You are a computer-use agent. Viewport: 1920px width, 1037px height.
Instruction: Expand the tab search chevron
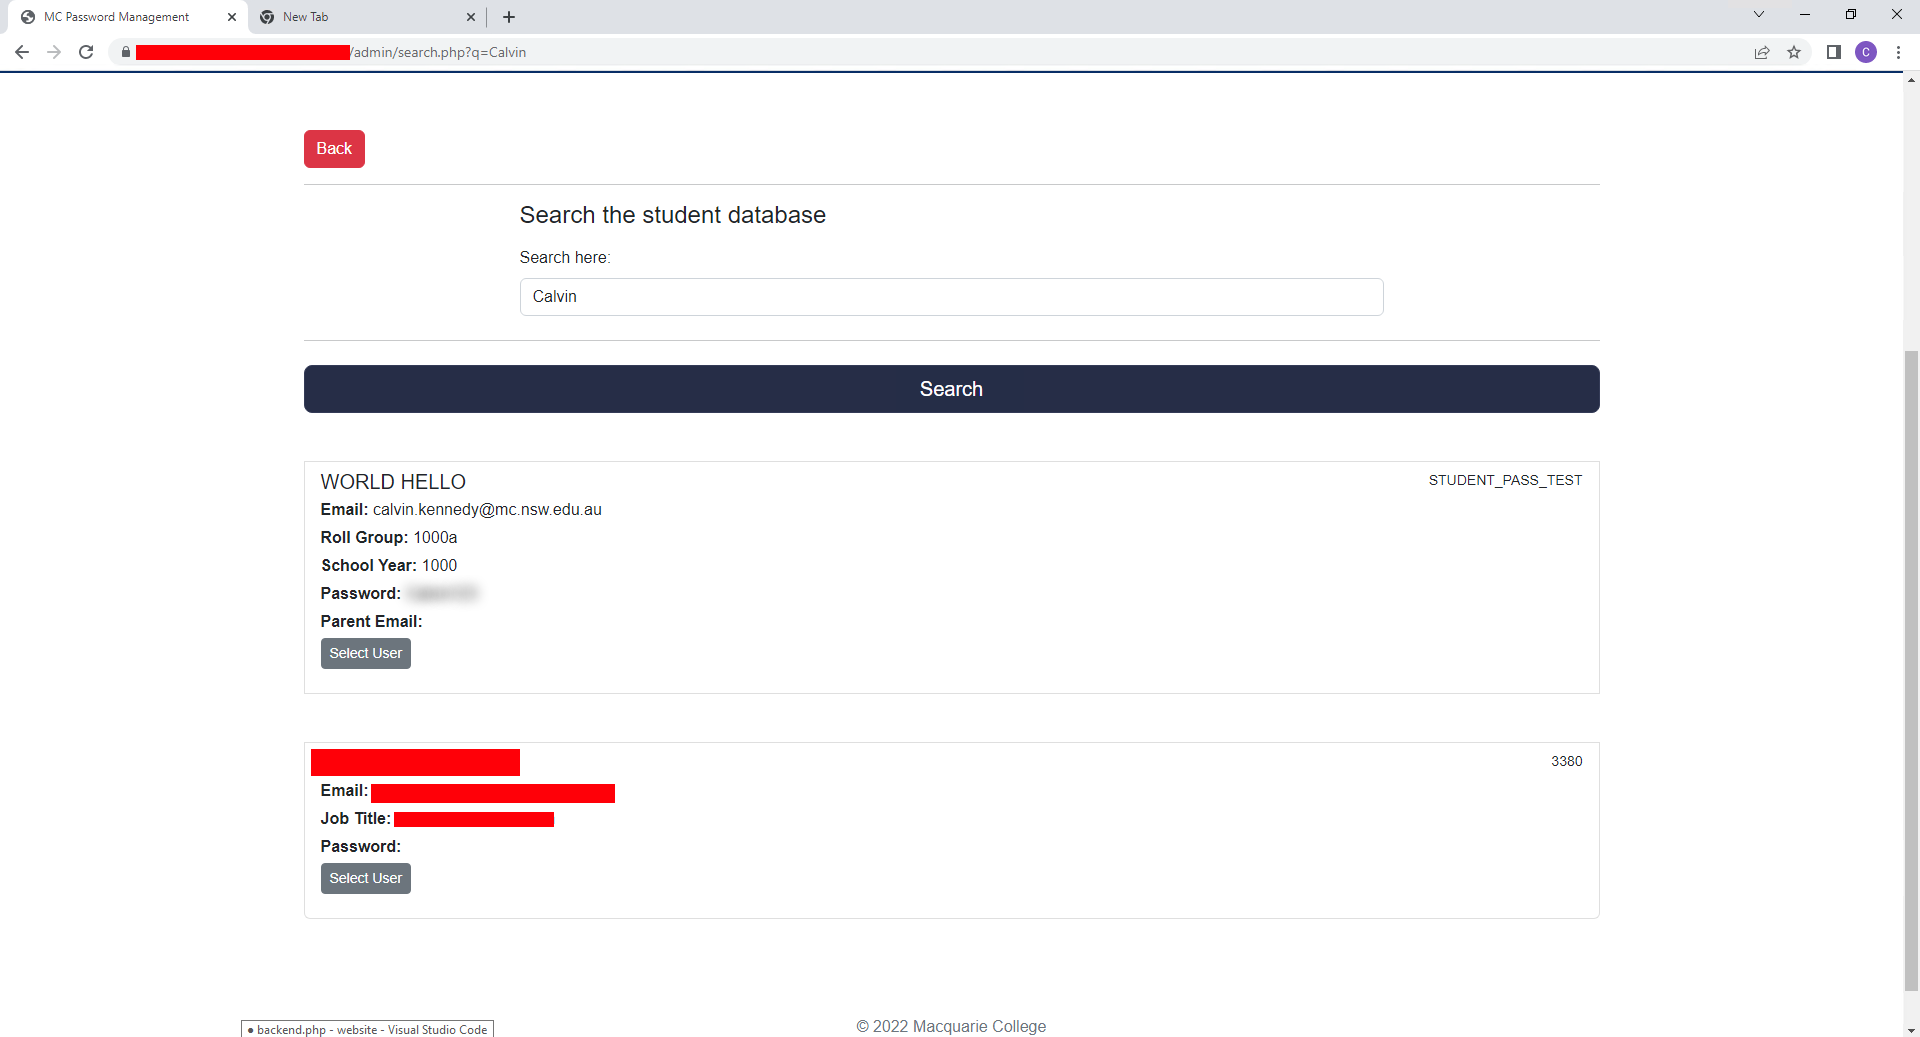point(1759,15)
